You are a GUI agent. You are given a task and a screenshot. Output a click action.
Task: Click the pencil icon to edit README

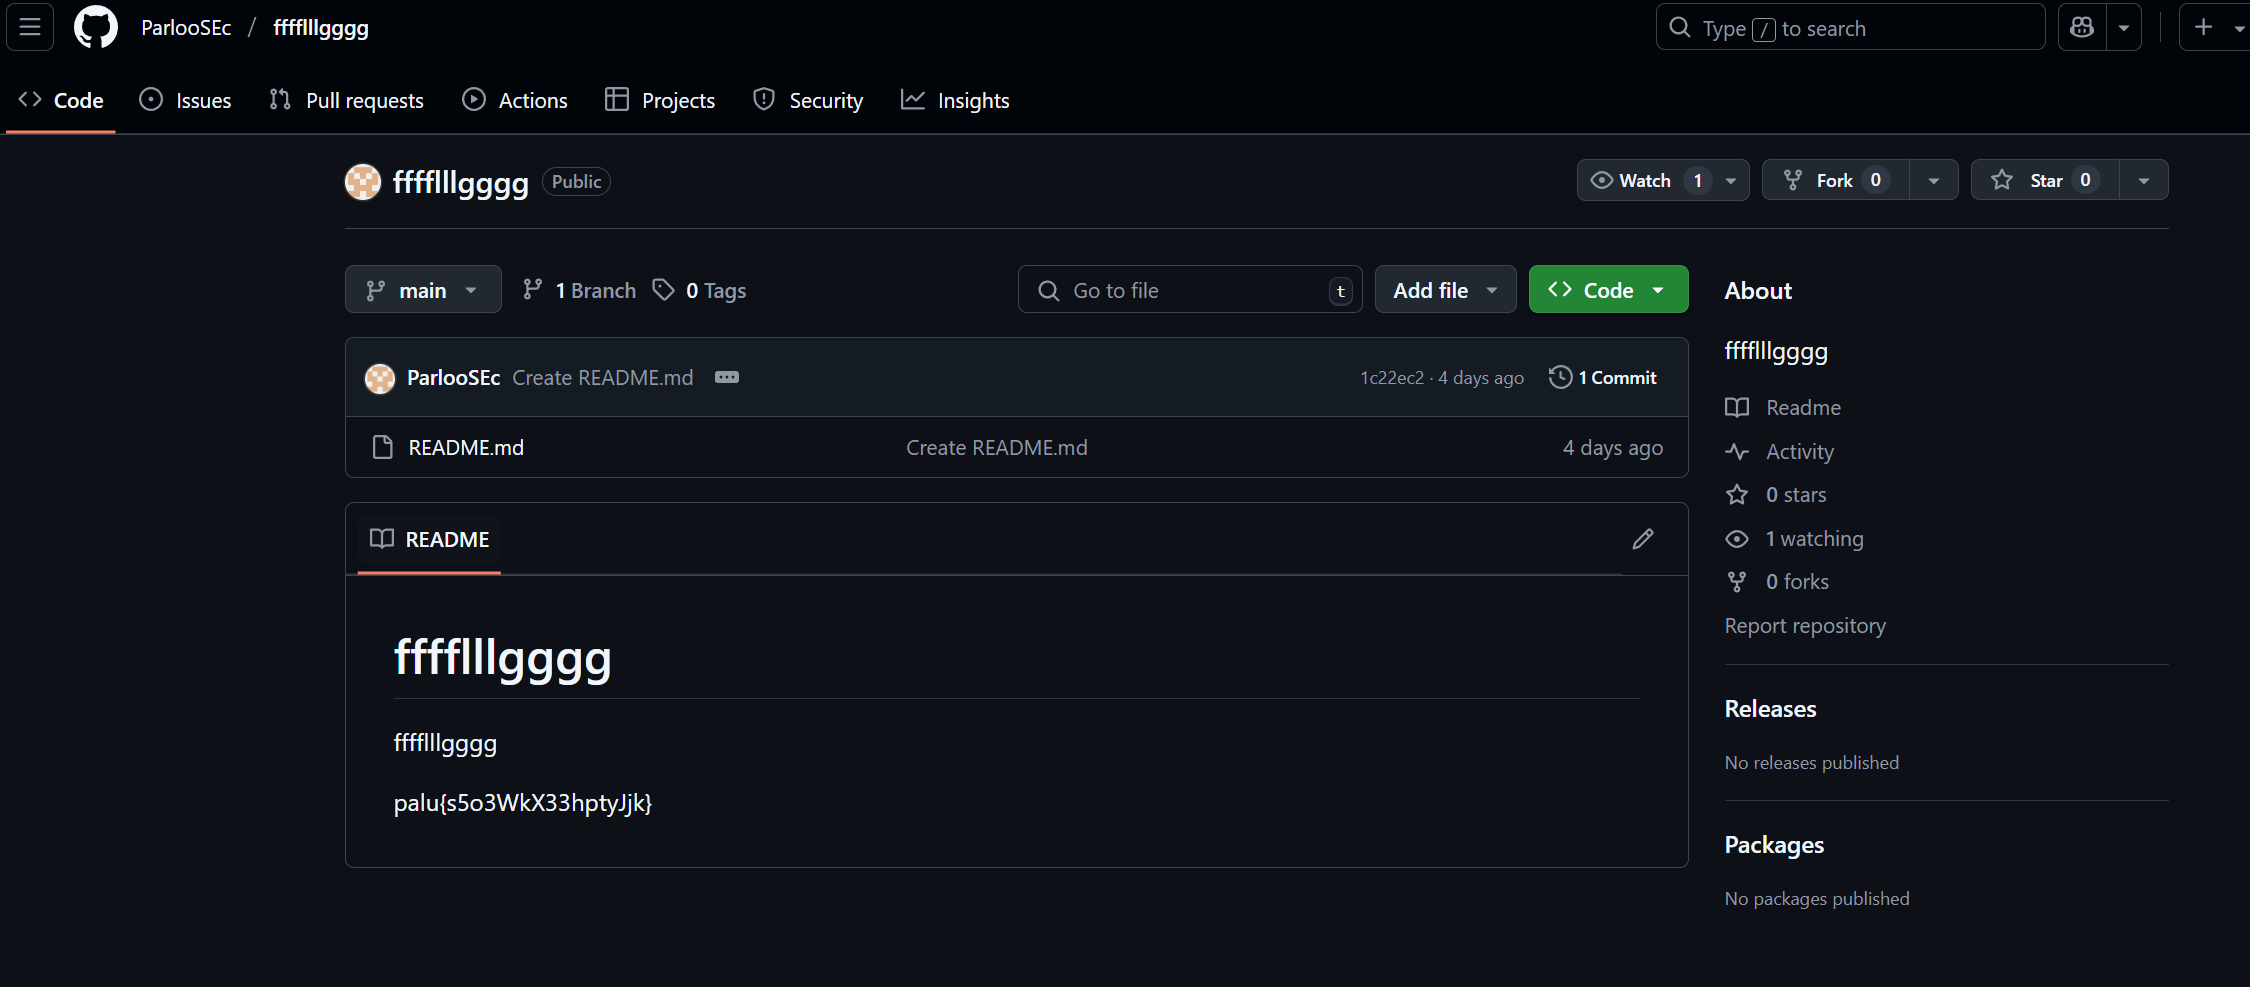tap(1642, 539)
